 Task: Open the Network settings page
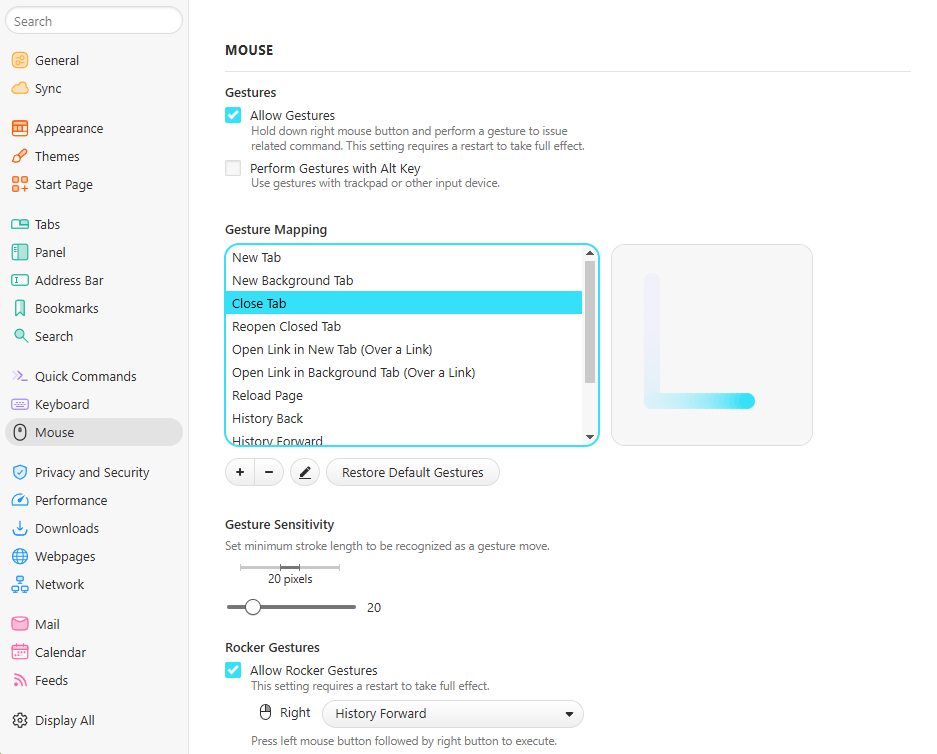point(60,584)
